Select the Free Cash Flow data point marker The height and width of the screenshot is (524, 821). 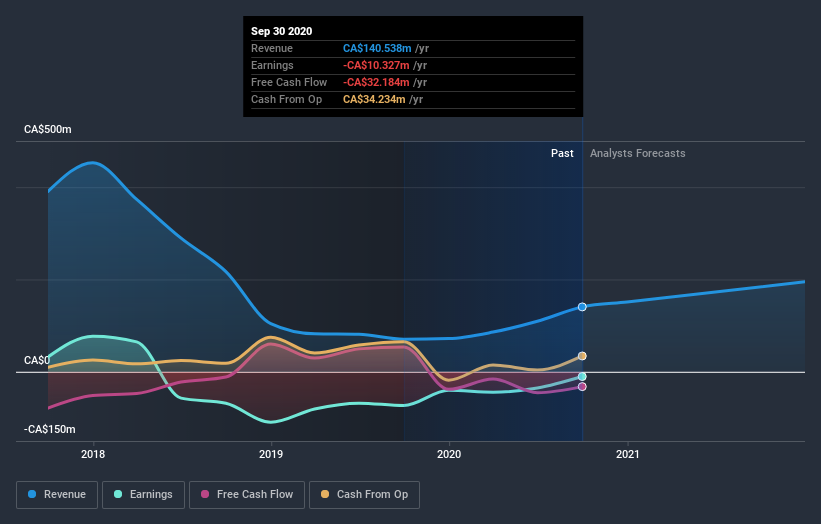click(582, 387)
